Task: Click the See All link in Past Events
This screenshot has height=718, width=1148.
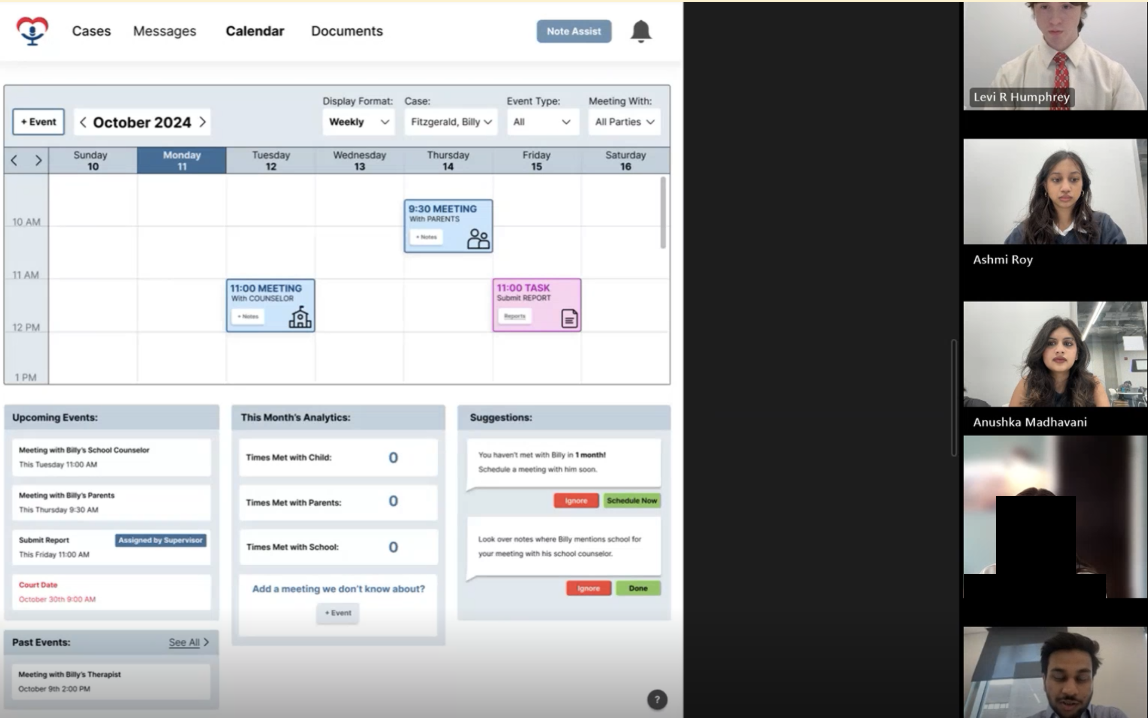Action: (184, 642)
